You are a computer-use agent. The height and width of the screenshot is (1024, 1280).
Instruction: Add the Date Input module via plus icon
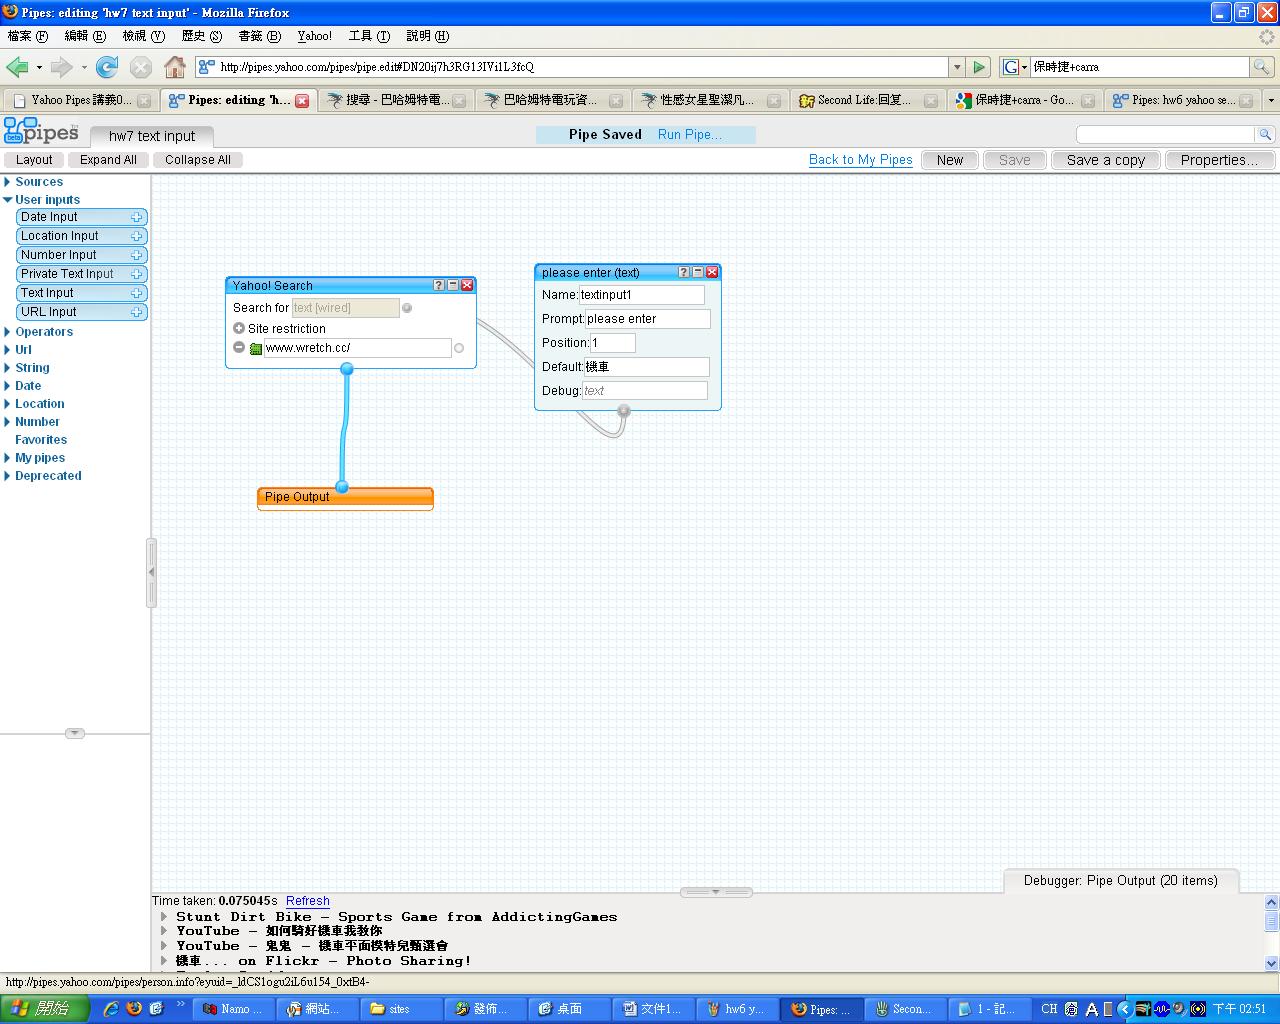pos(136,217)
